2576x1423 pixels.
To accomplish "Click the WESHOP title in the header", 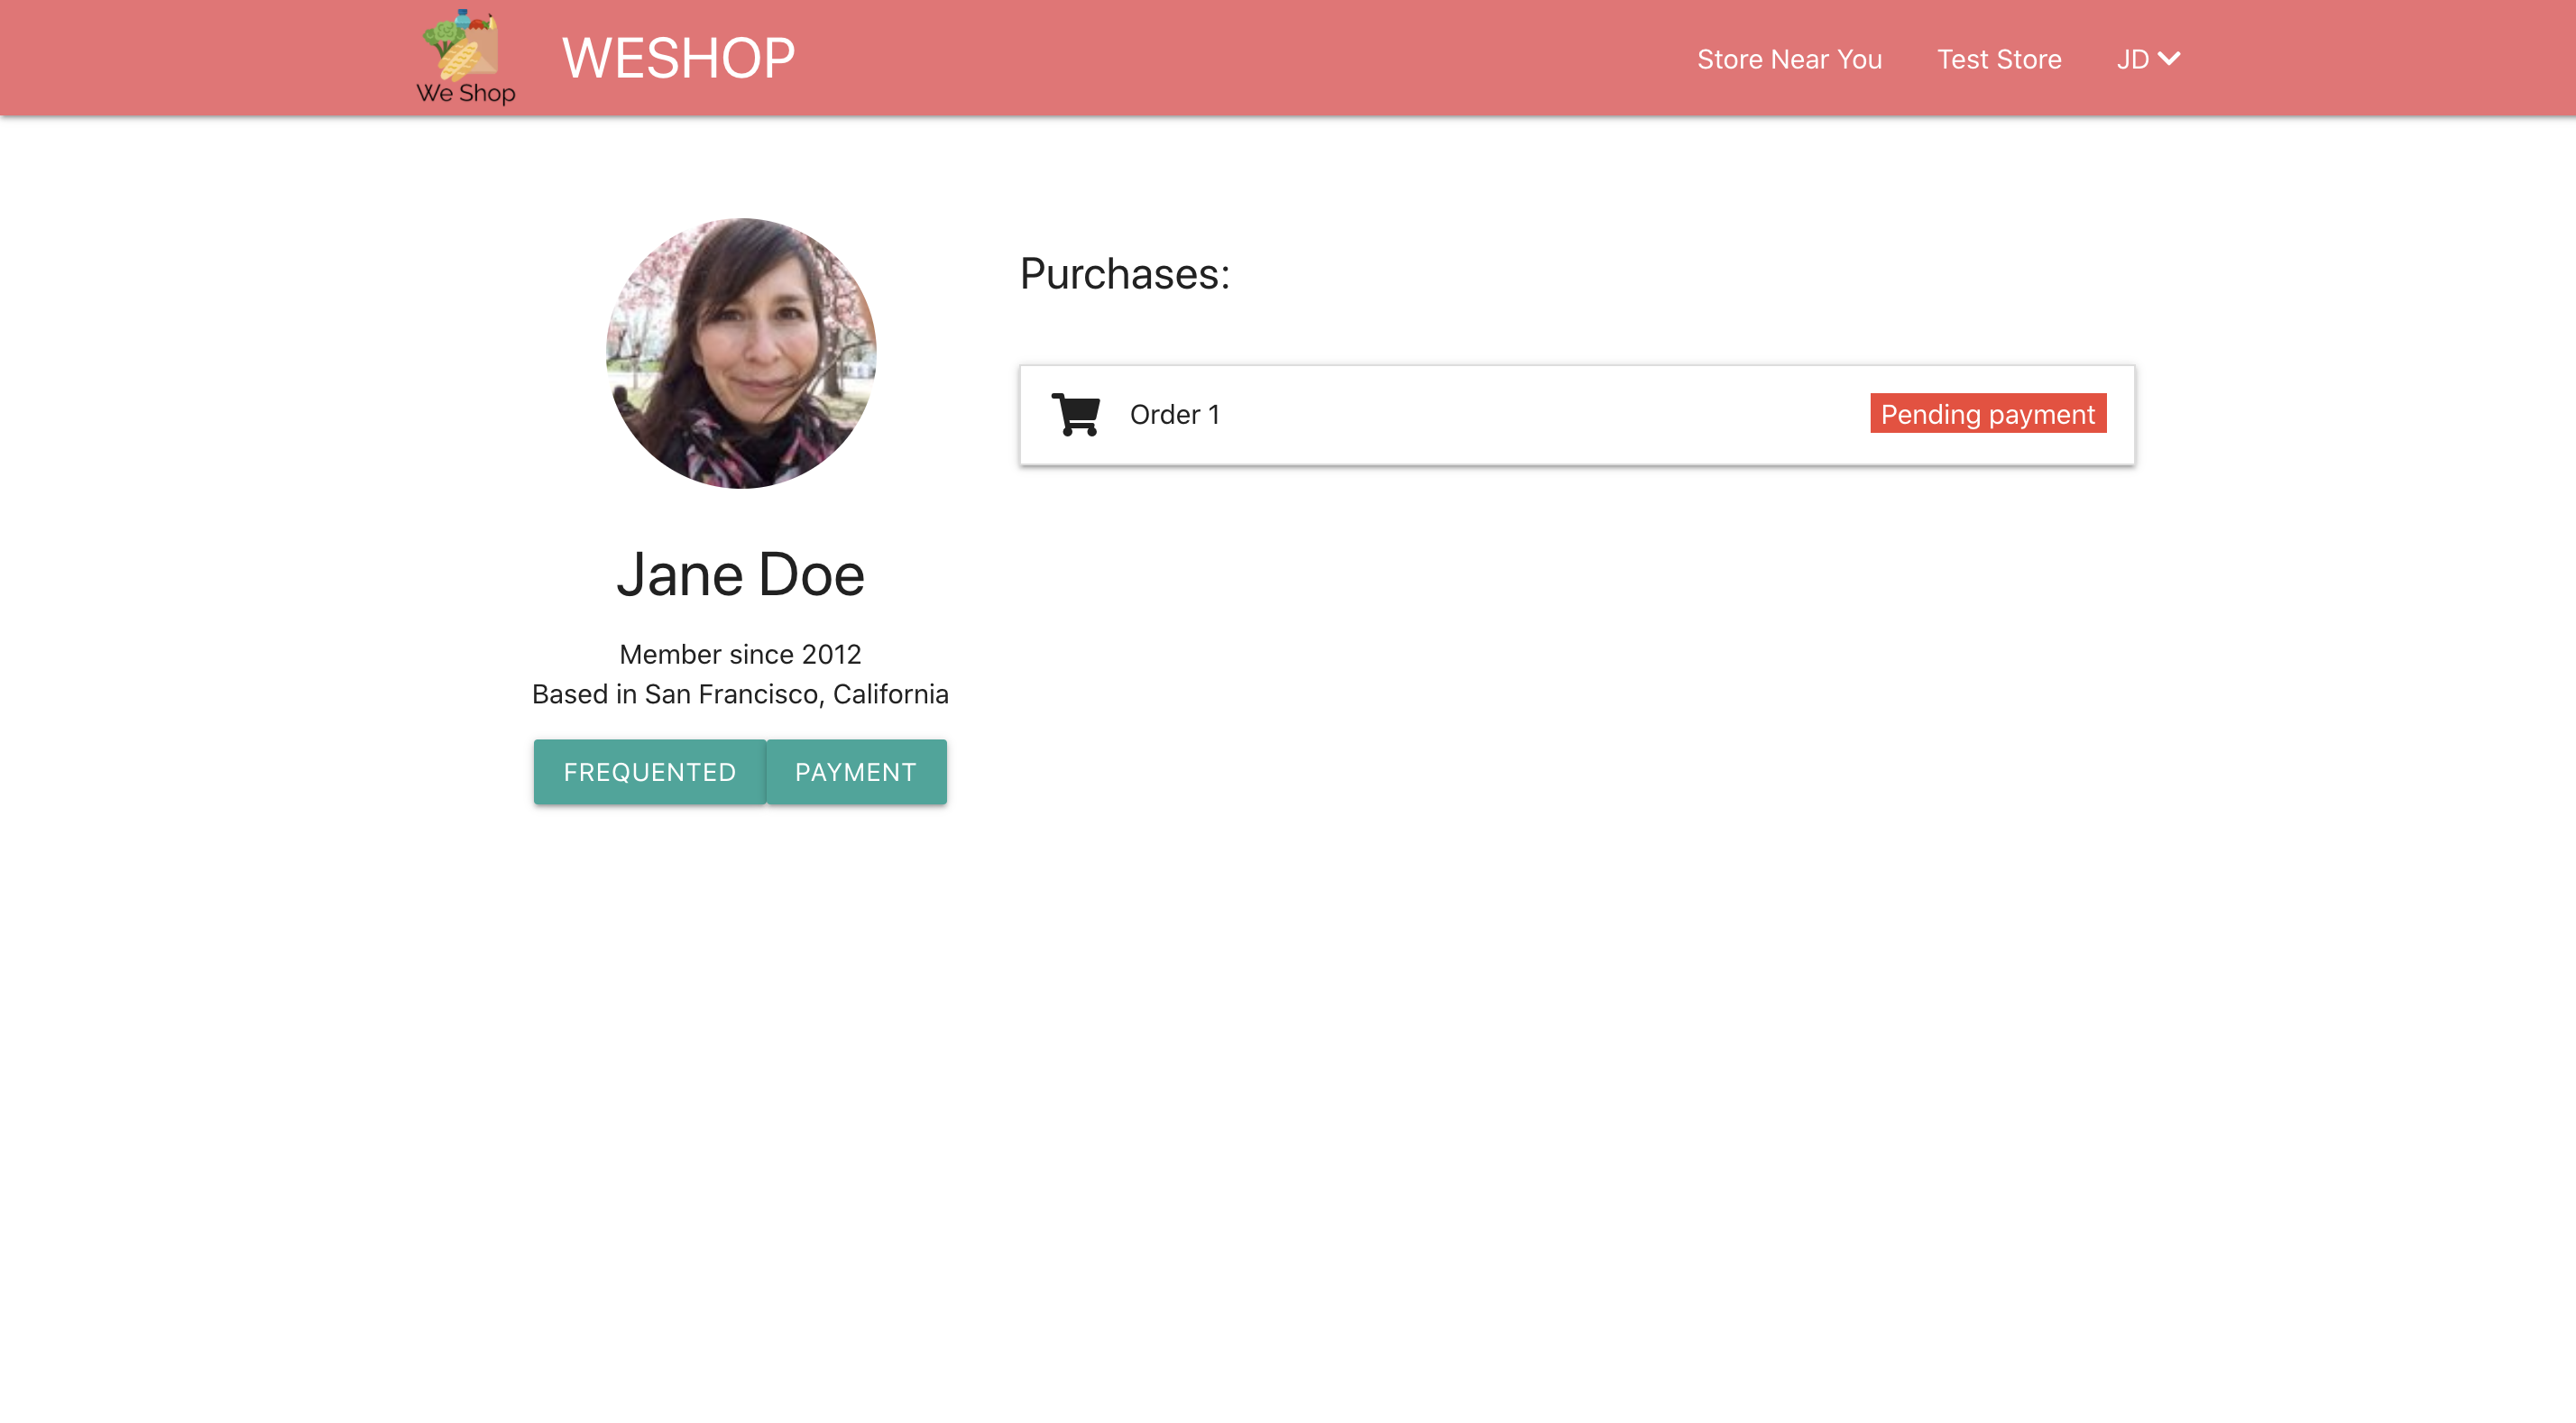I will click(x=678, y=58).
